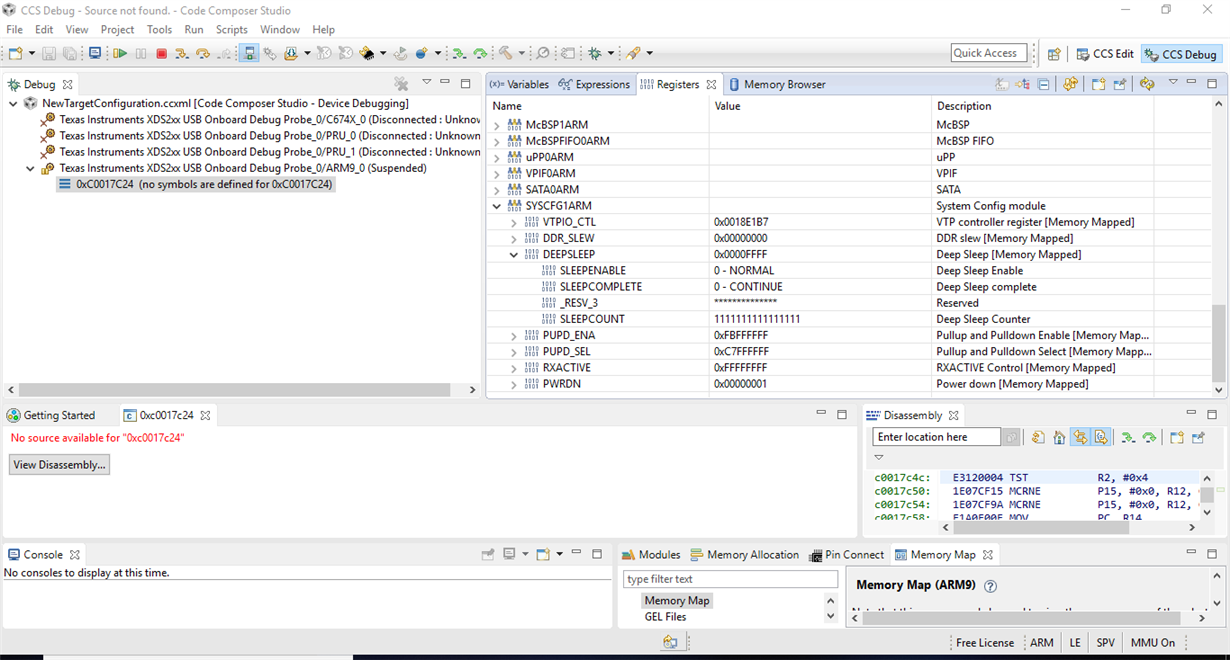Click the Continuous Refresh icon in Registers

tap(1147, 84)
